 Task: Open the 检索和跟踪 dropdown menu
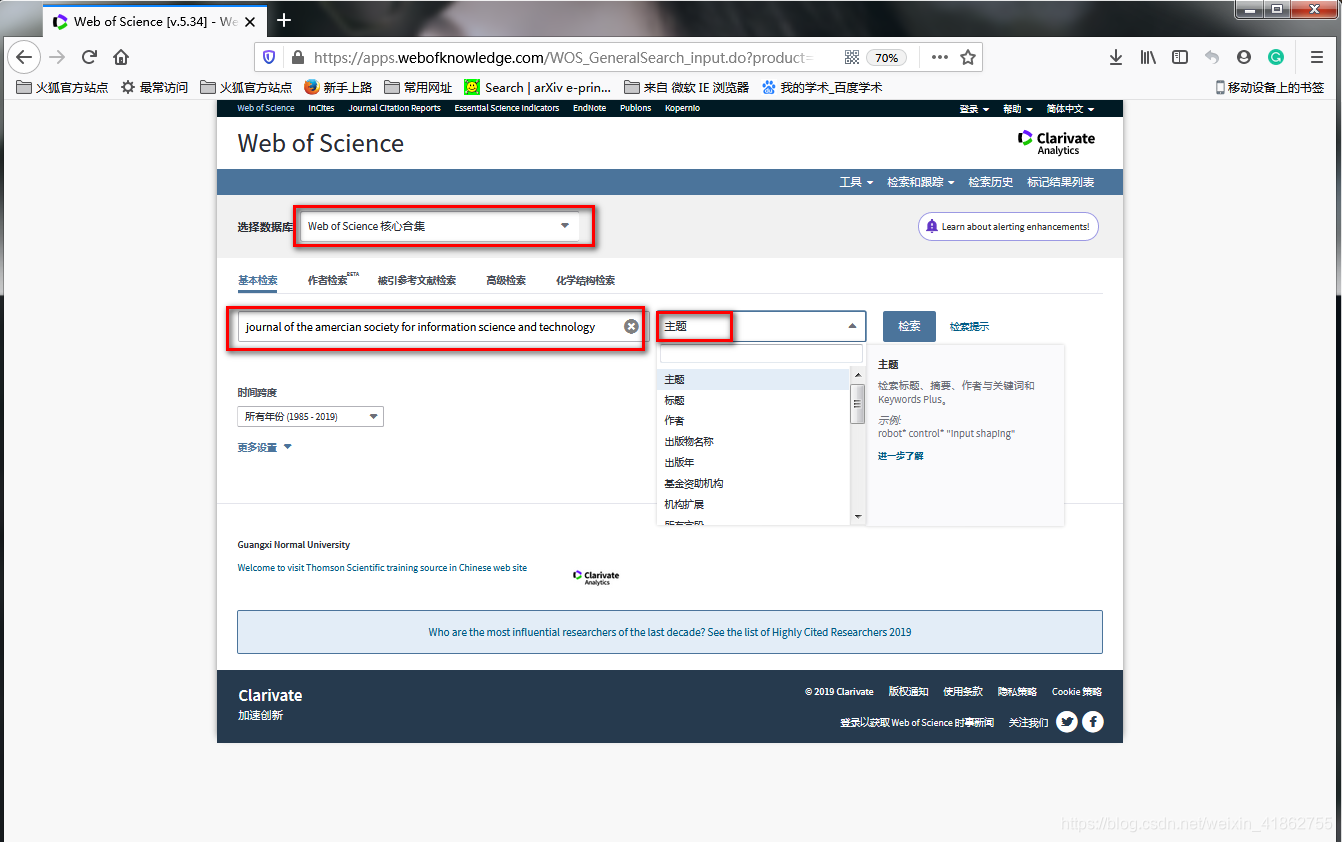pos(920,182)
